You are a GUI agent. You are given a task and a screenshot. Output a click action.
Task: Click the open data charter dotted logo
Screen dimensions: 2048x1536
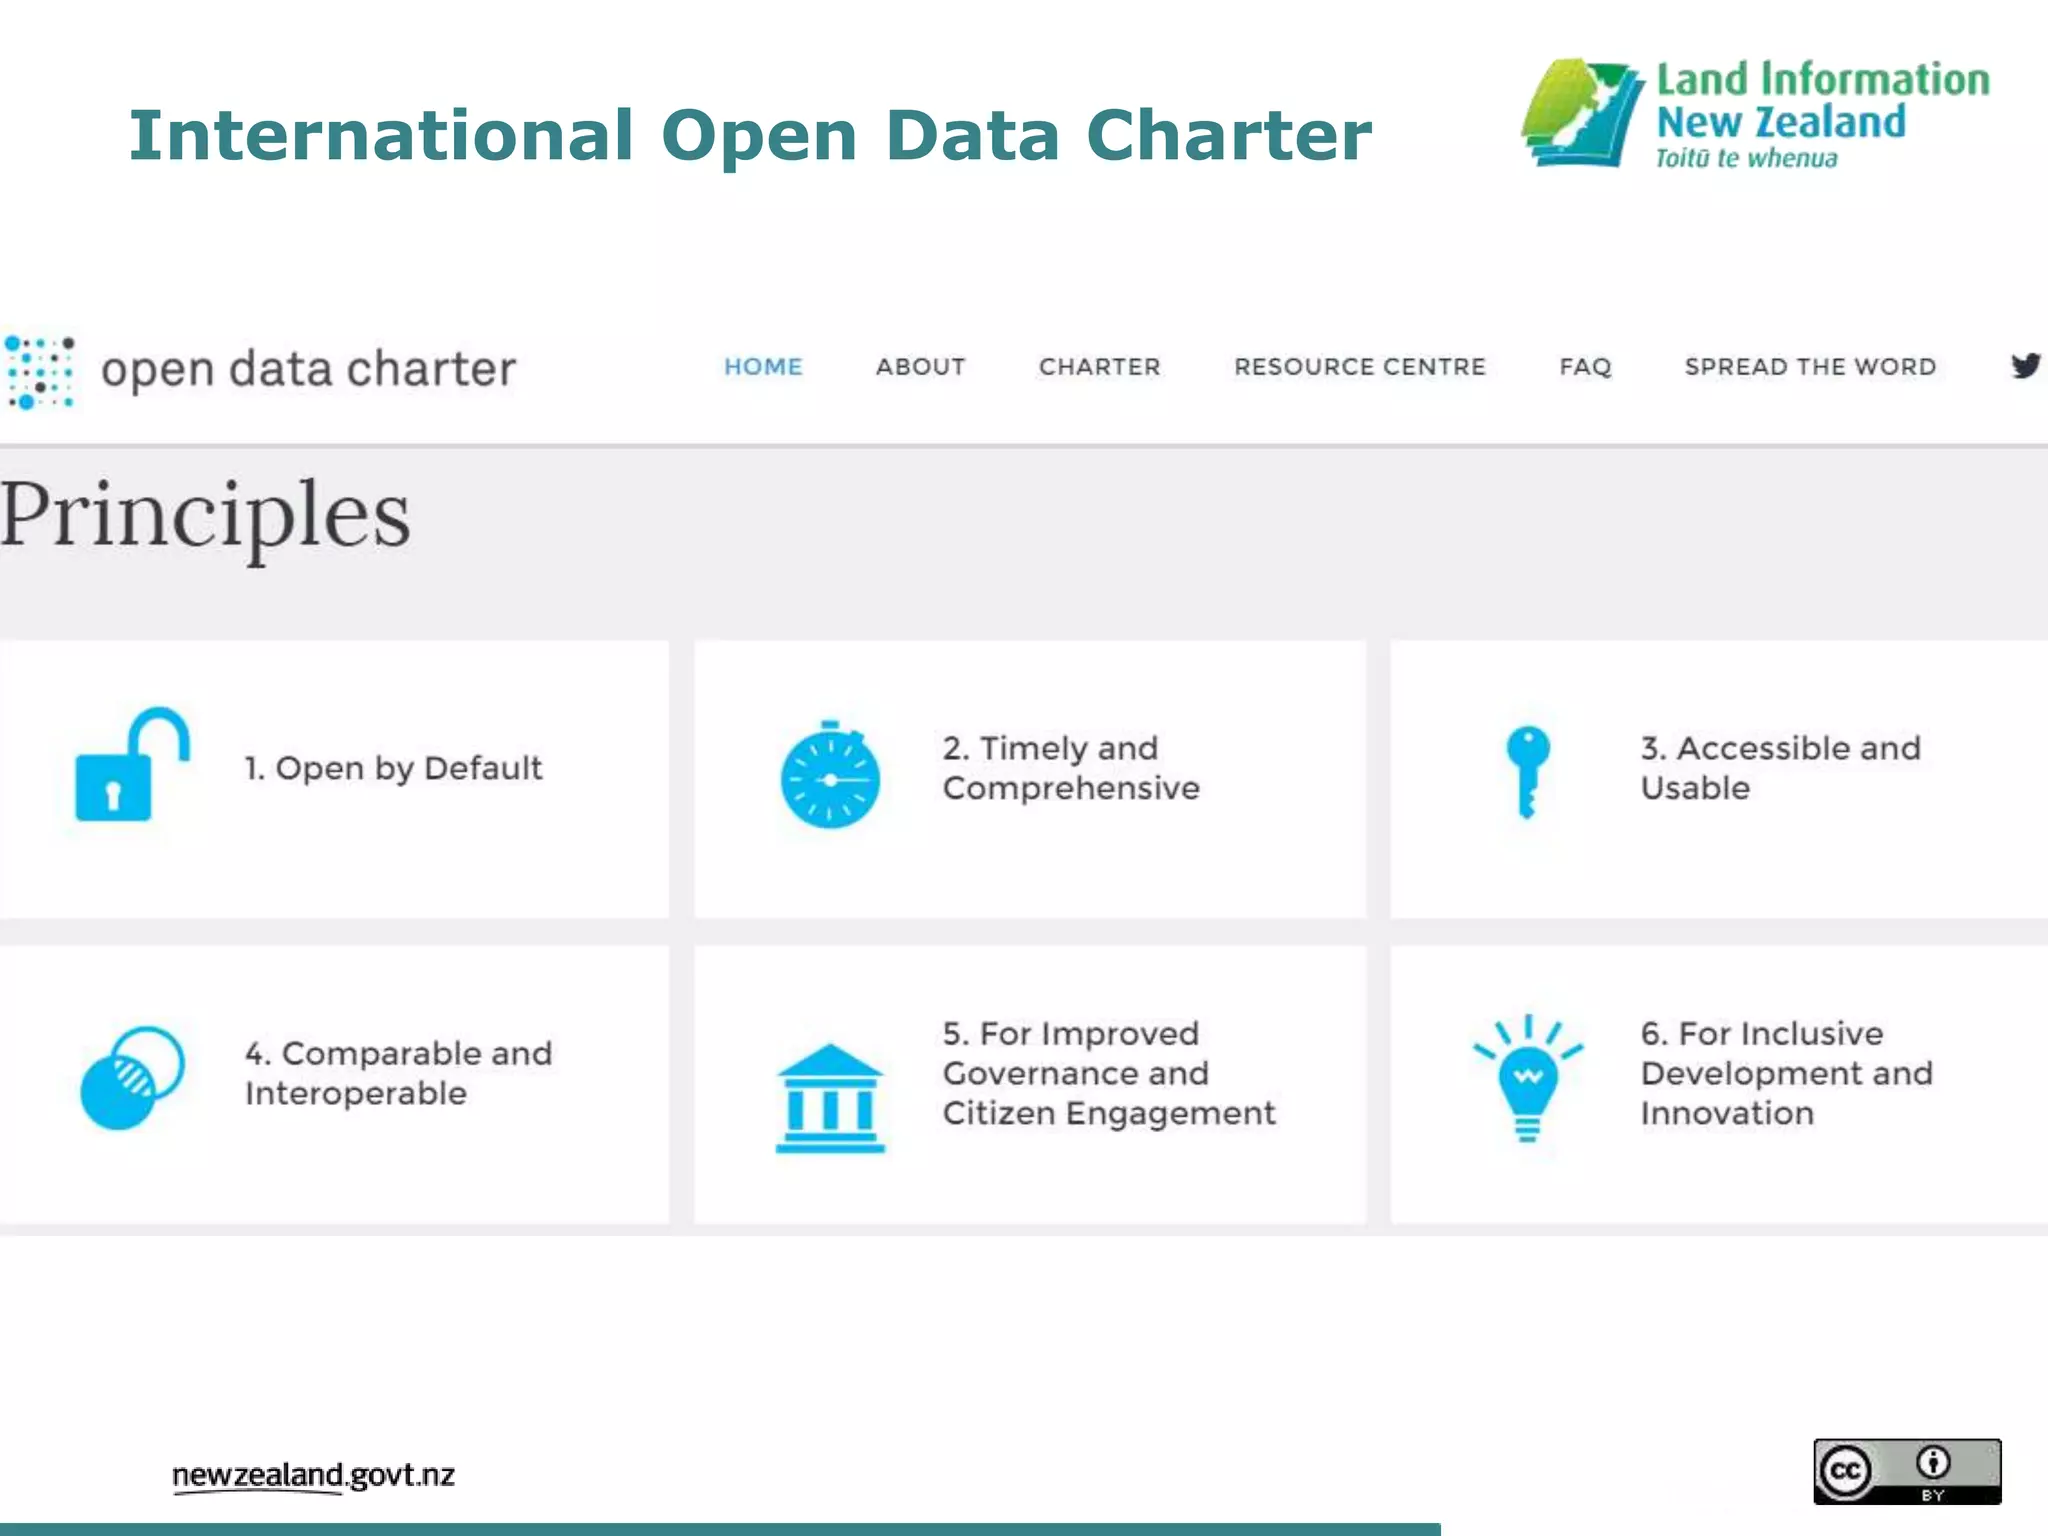point(39,372)
